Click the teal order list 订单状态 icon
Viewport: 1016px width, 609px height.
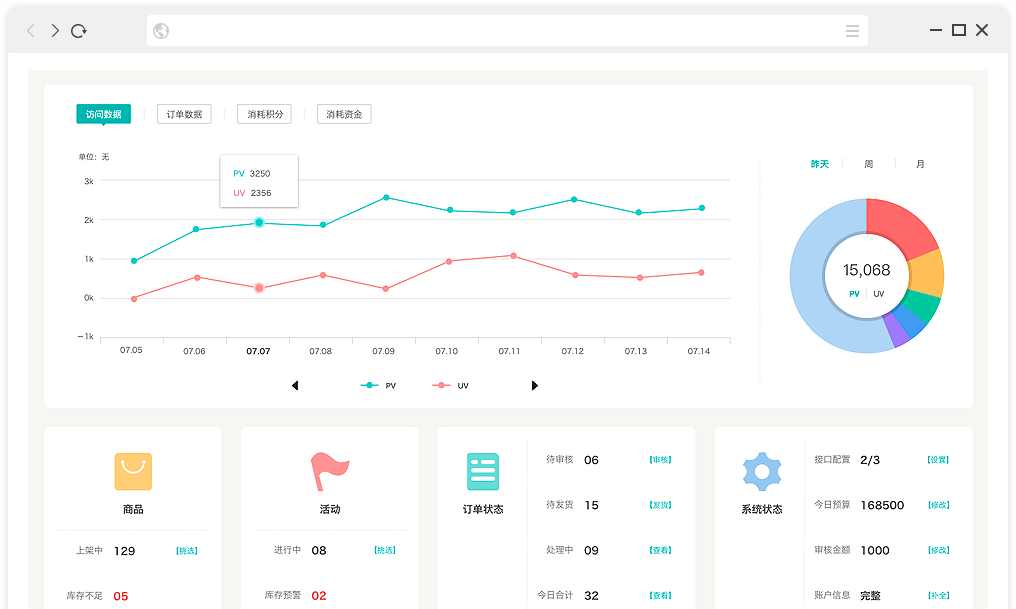pos(483,471)
